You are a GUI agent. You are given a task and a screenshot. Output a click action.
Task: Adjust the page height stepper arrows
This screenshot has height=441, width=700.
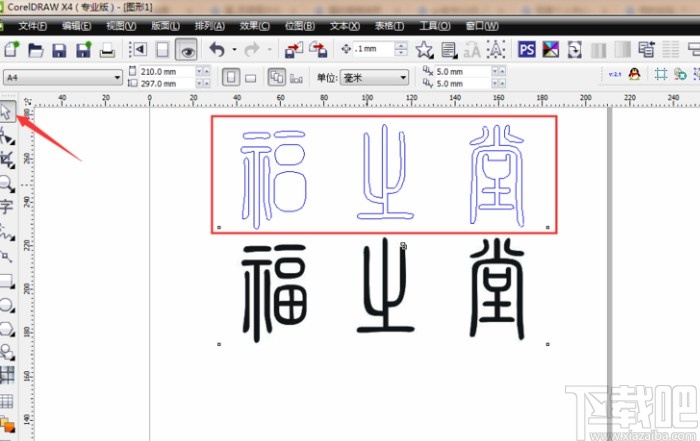(202, 83)
